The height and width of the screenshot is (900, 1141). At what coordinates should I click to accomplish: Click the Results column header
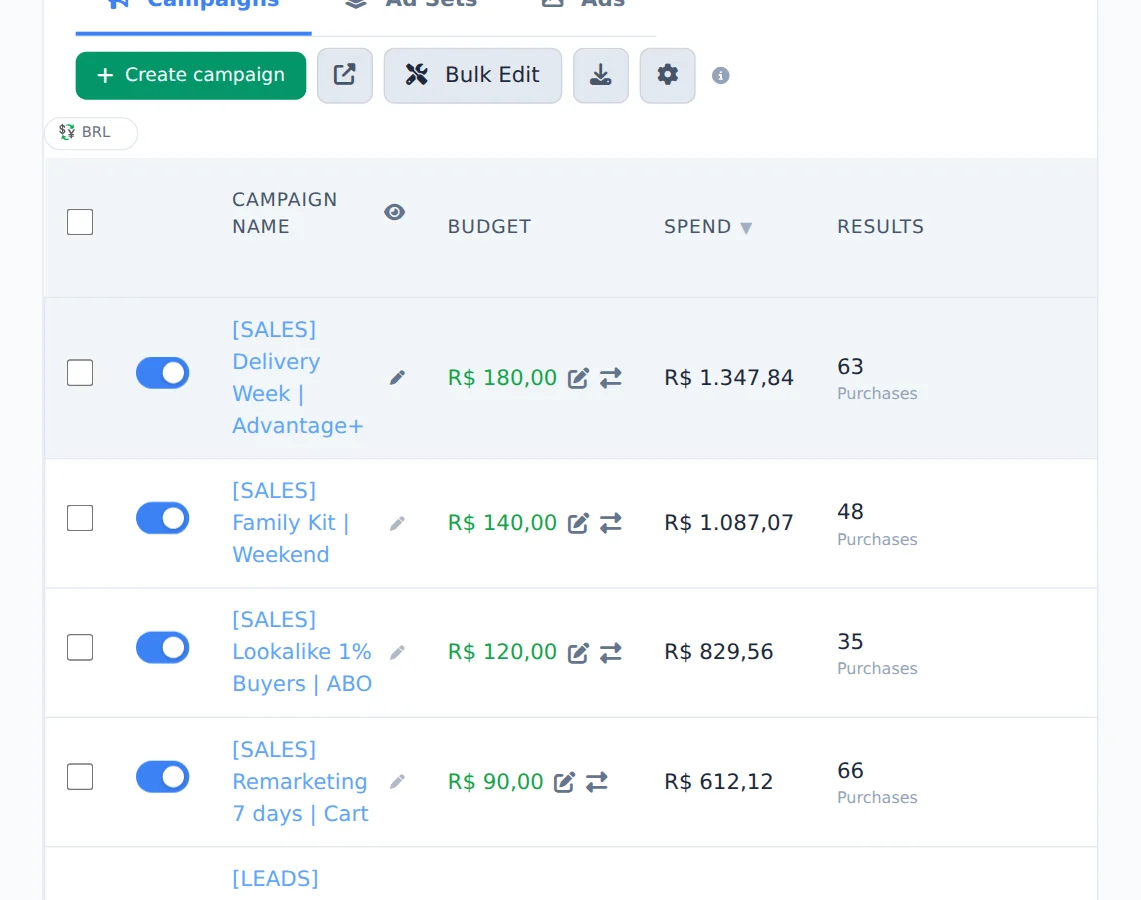point(880,227)
